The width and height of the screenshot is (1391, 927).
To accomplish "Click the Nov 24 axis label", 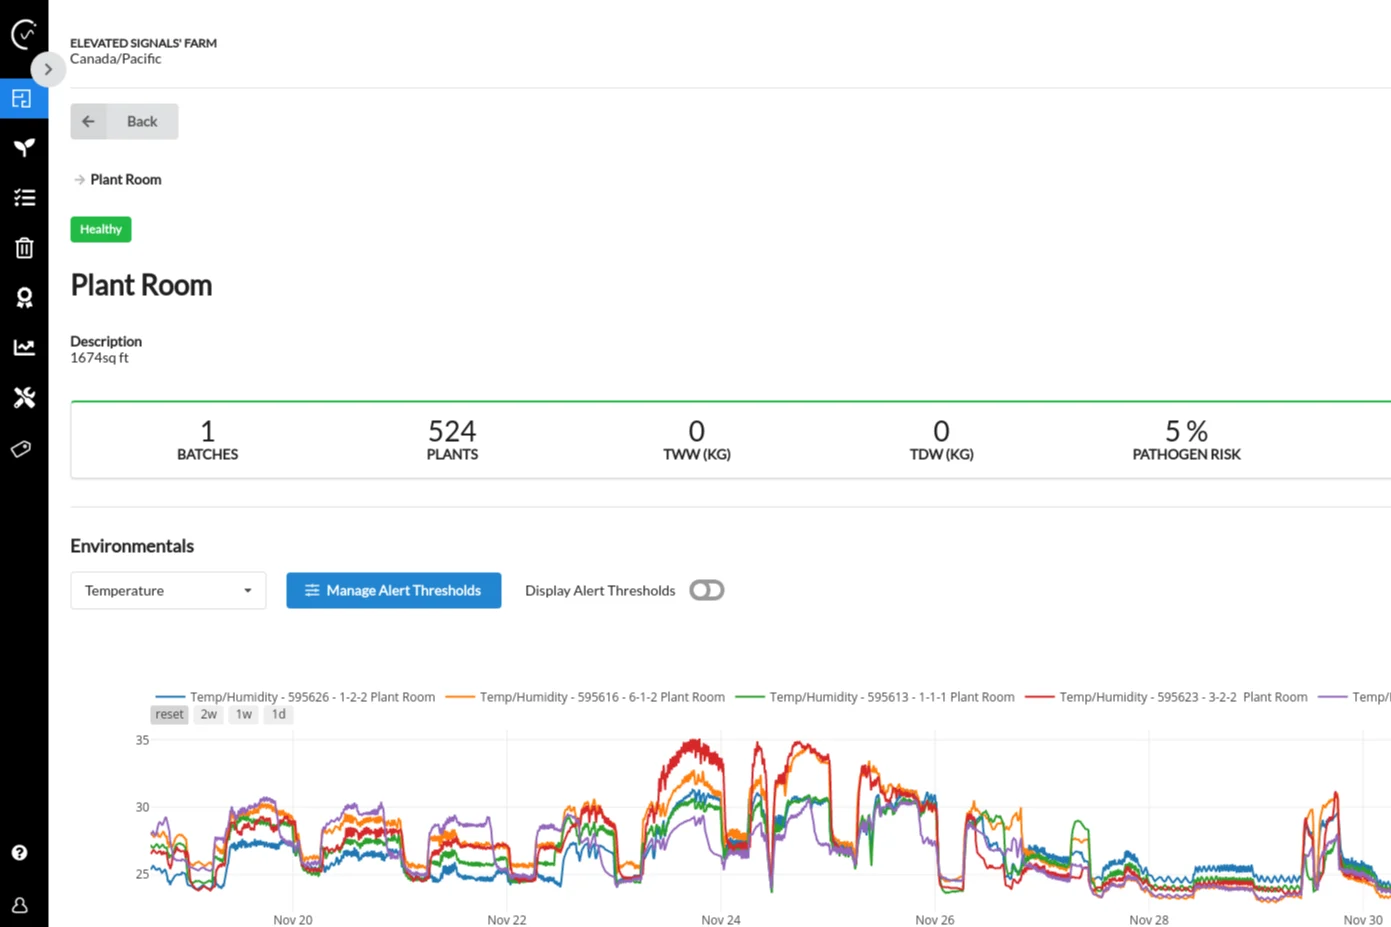I will [x=721, y=919].
